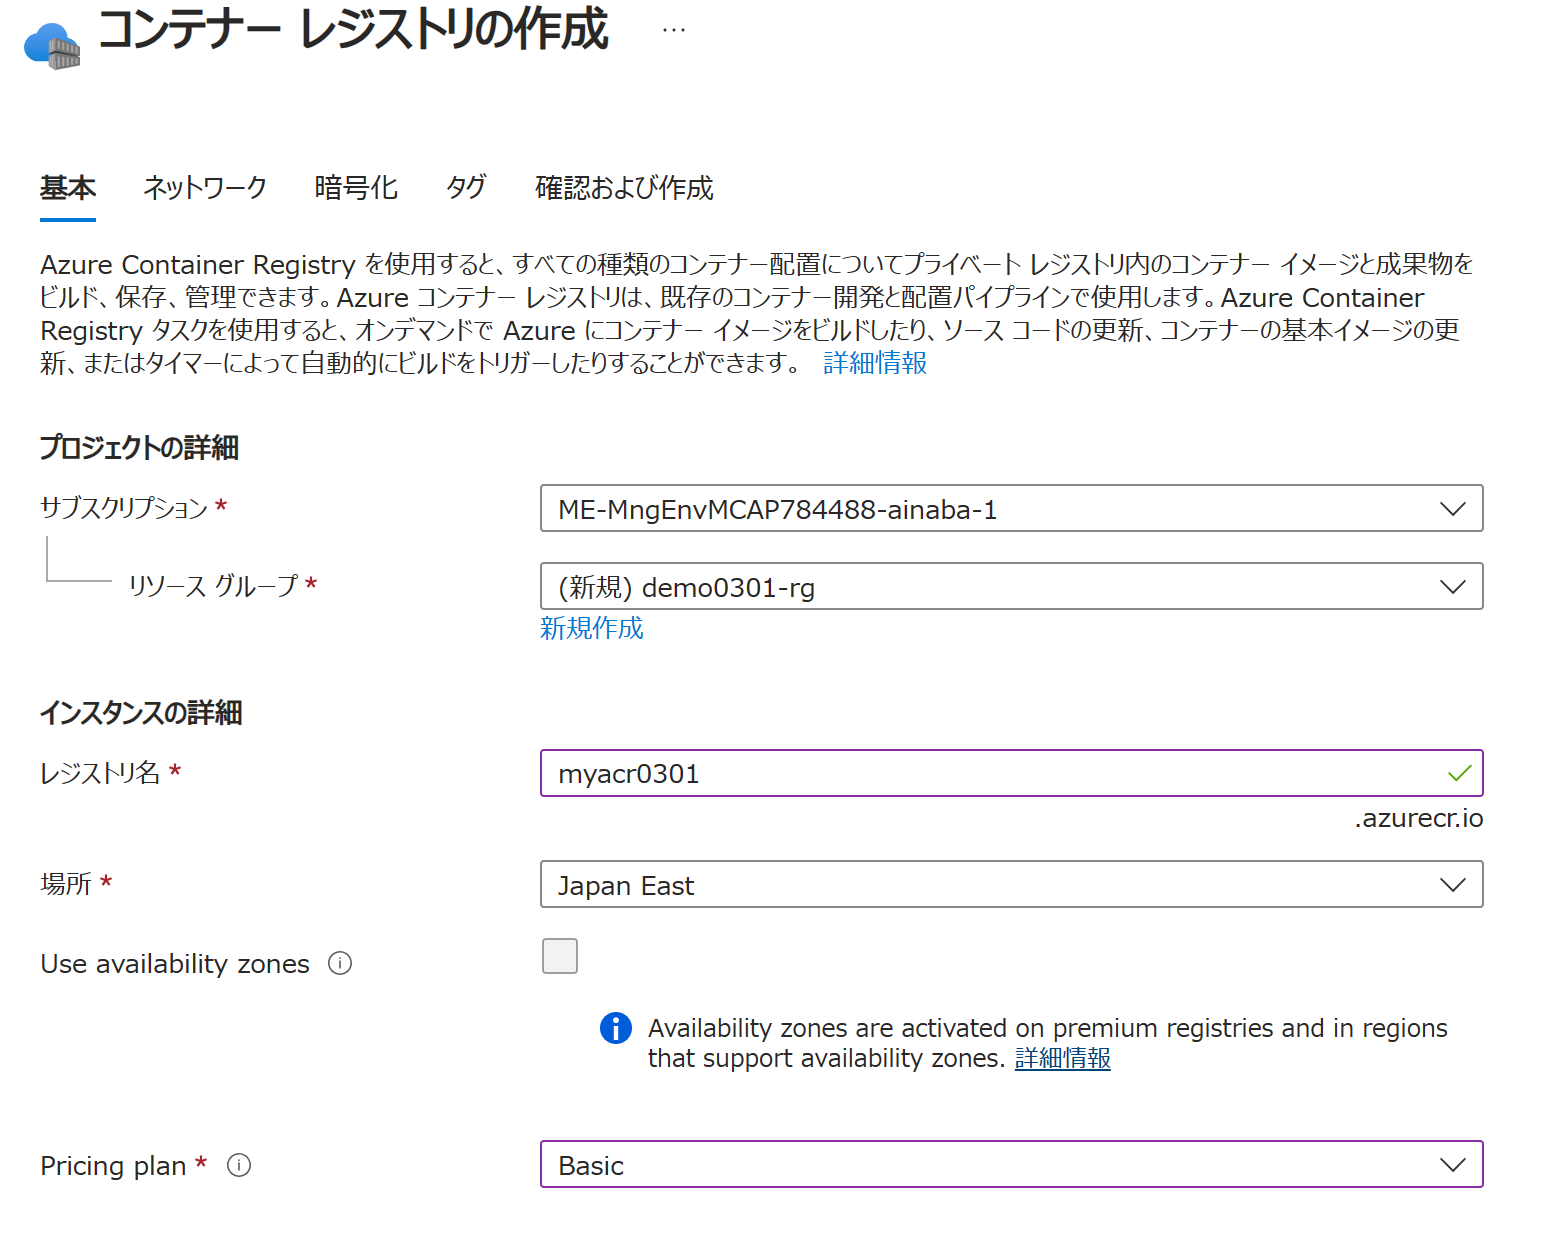Click the インスタンスの詳細 heading
This screenshot has width=1567, height=1245.
141,712
